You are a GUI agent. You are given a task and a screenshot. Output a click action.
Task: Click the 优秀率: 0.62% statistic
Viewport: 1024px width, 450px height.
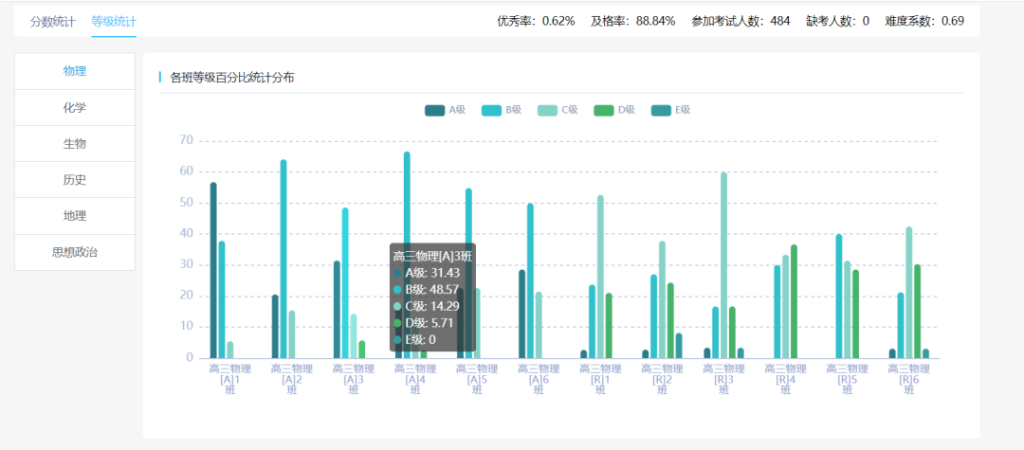pyautogui.click(x=536, y=22)
